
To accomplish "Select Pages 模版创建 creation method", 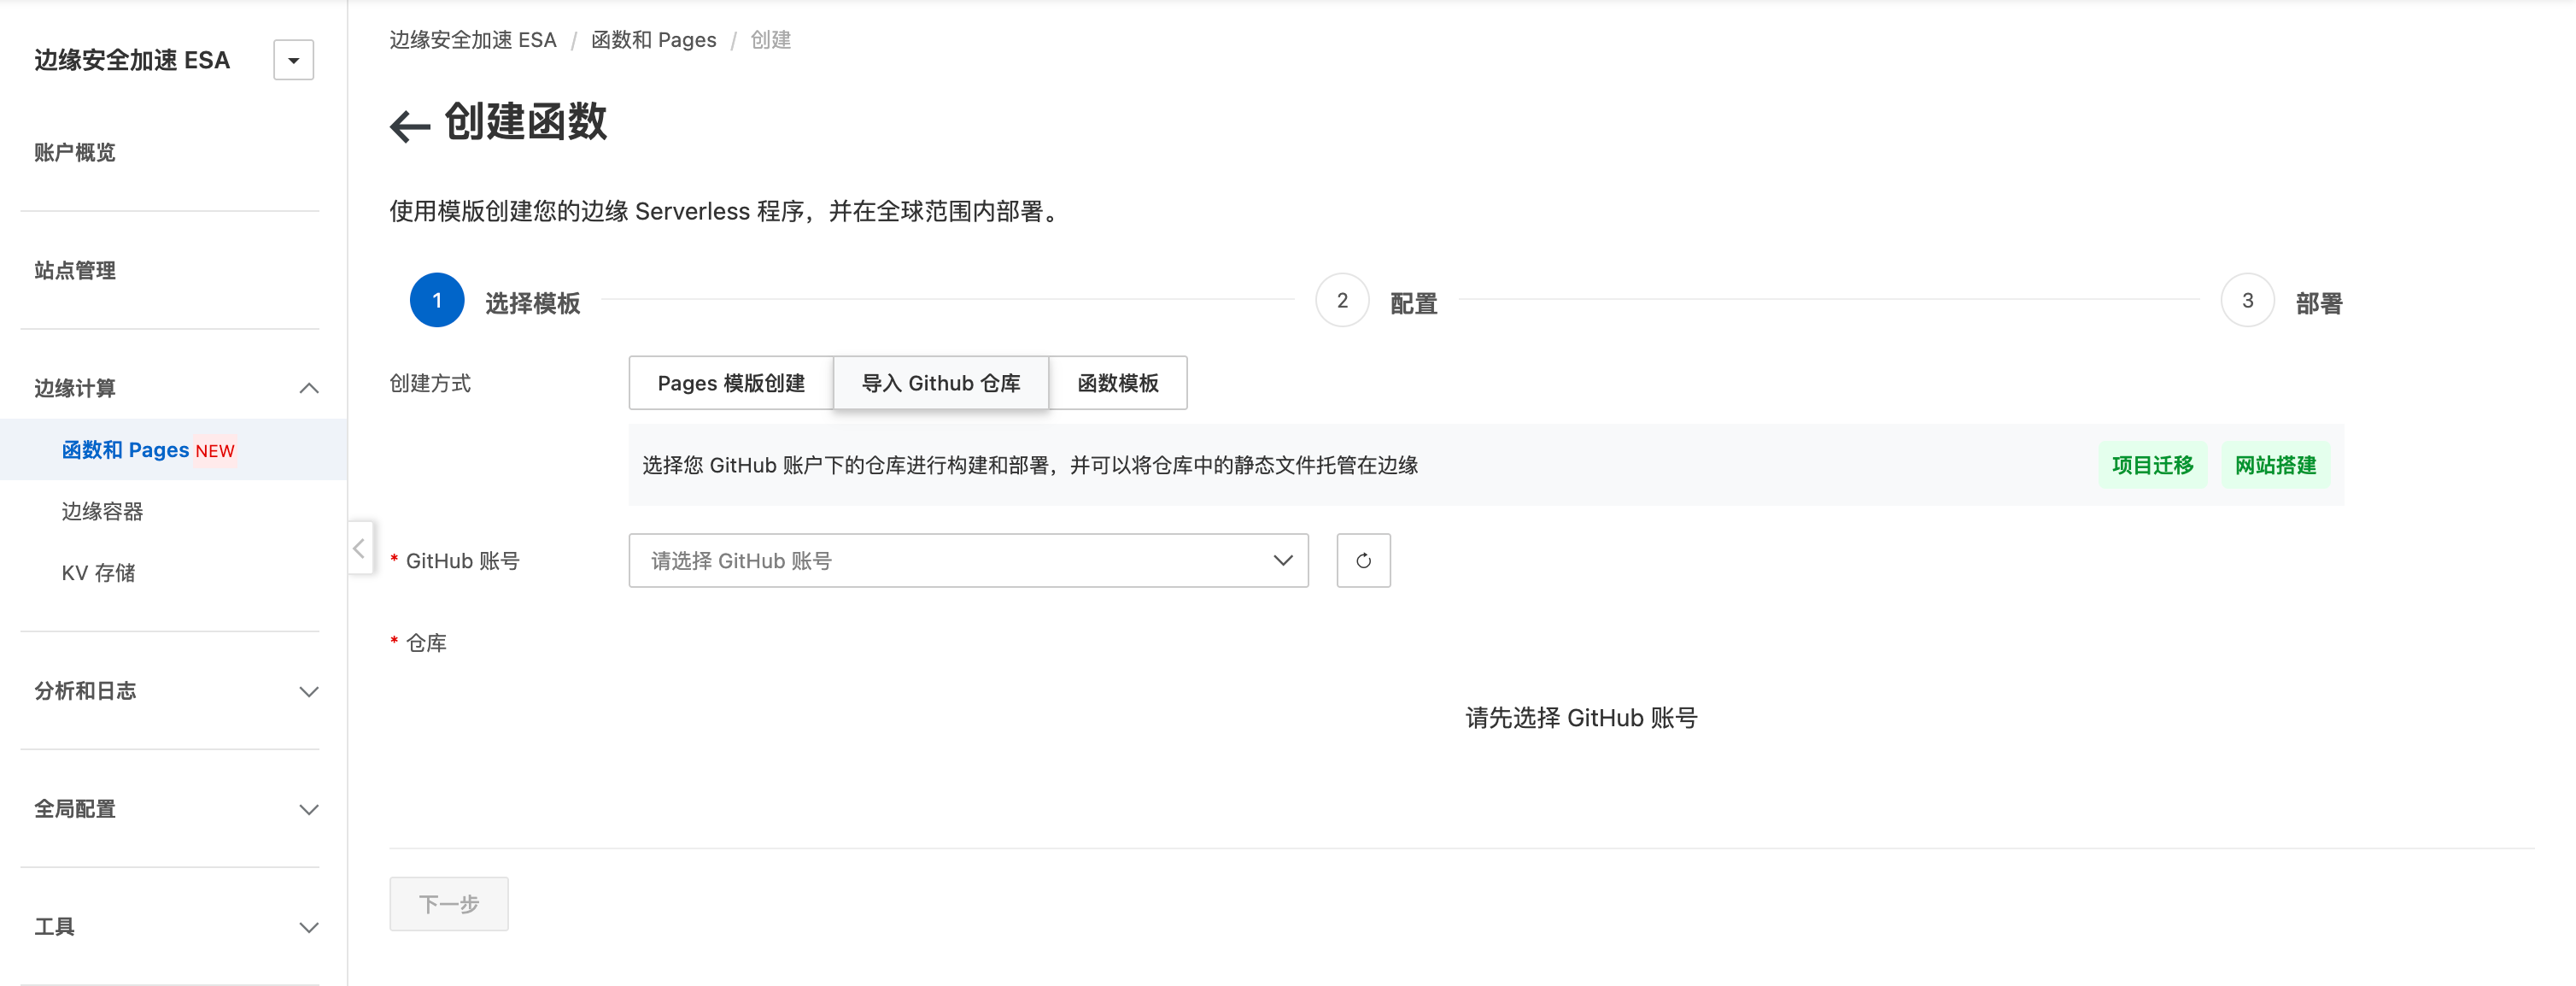I will click(731, 383).
